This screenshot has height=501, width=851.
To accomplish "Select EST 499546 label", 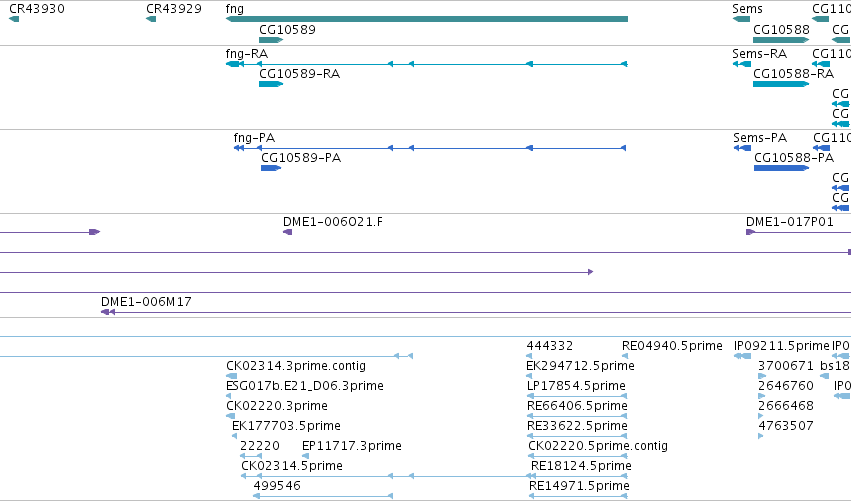I will pyautogui.click(x=277, y=486).
